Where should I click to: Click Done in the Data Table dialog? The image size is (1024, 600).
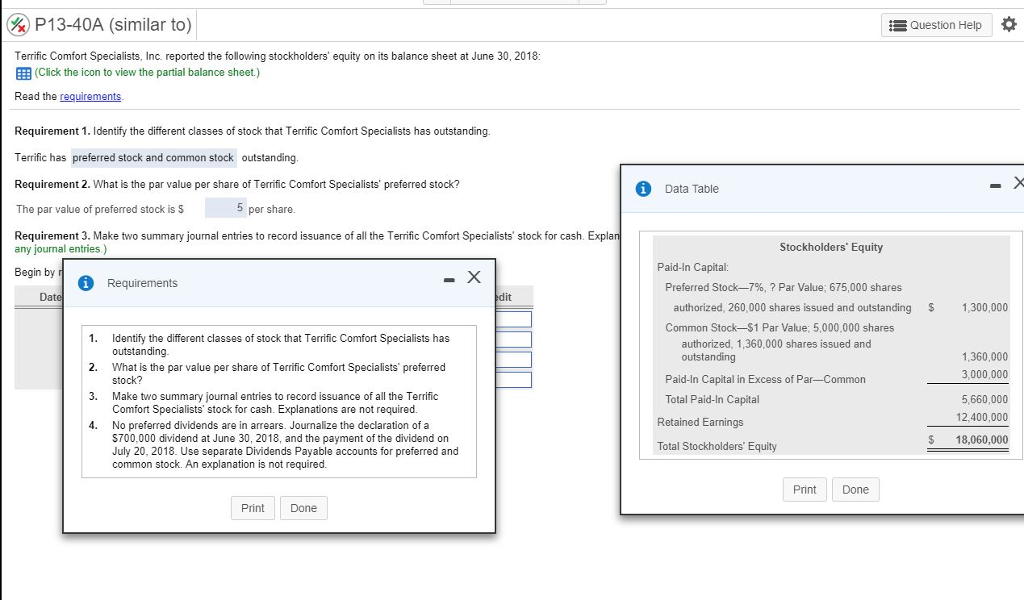[856, 490]
